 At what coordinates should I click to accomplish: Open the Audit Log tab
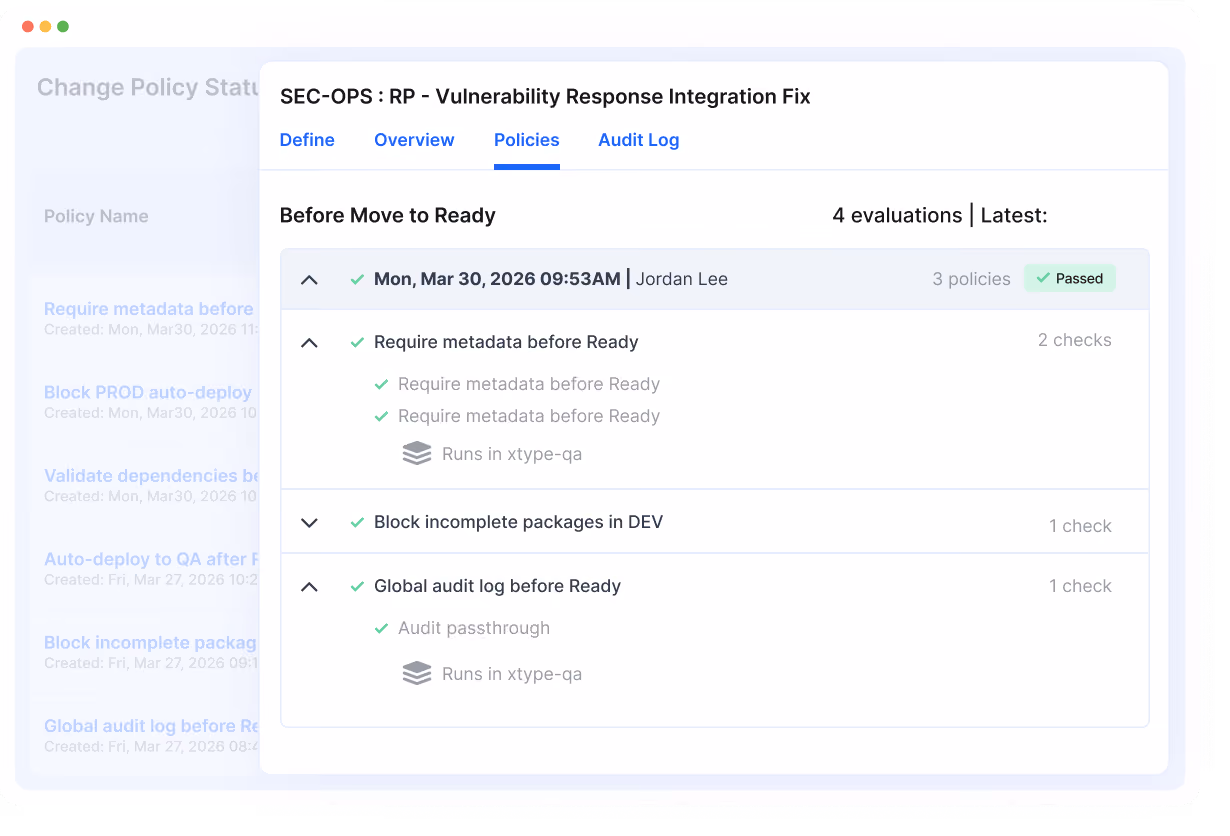point(639,140)
